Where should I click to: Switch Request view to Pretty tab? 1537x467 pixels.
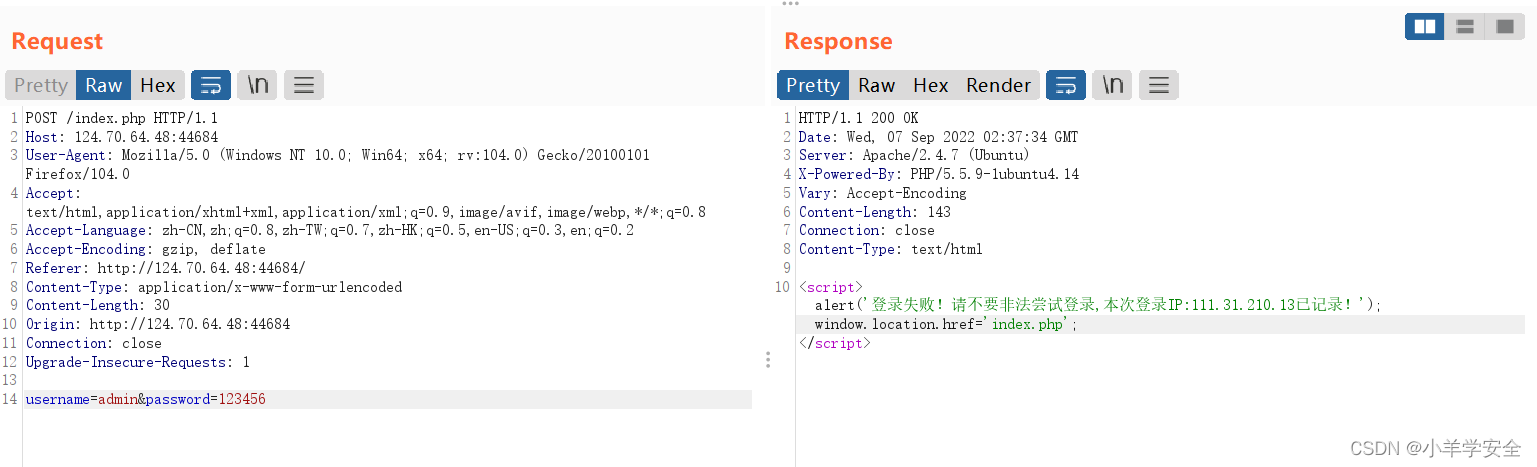[41, 85]
